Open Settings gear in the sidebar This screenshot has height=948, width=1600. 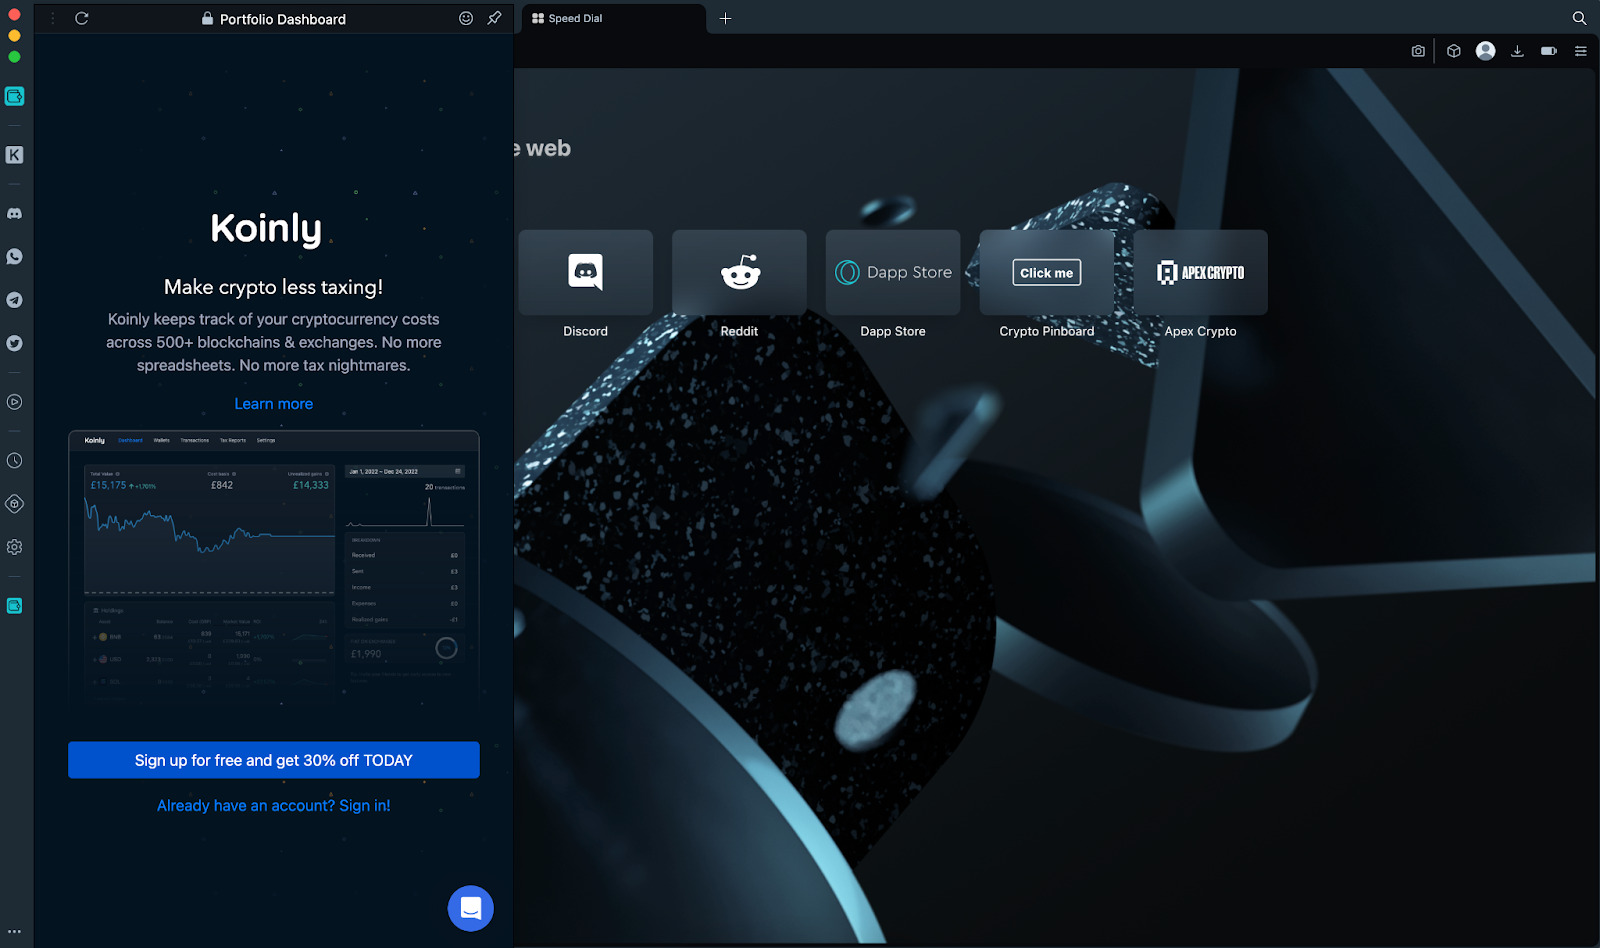[14, 547]
